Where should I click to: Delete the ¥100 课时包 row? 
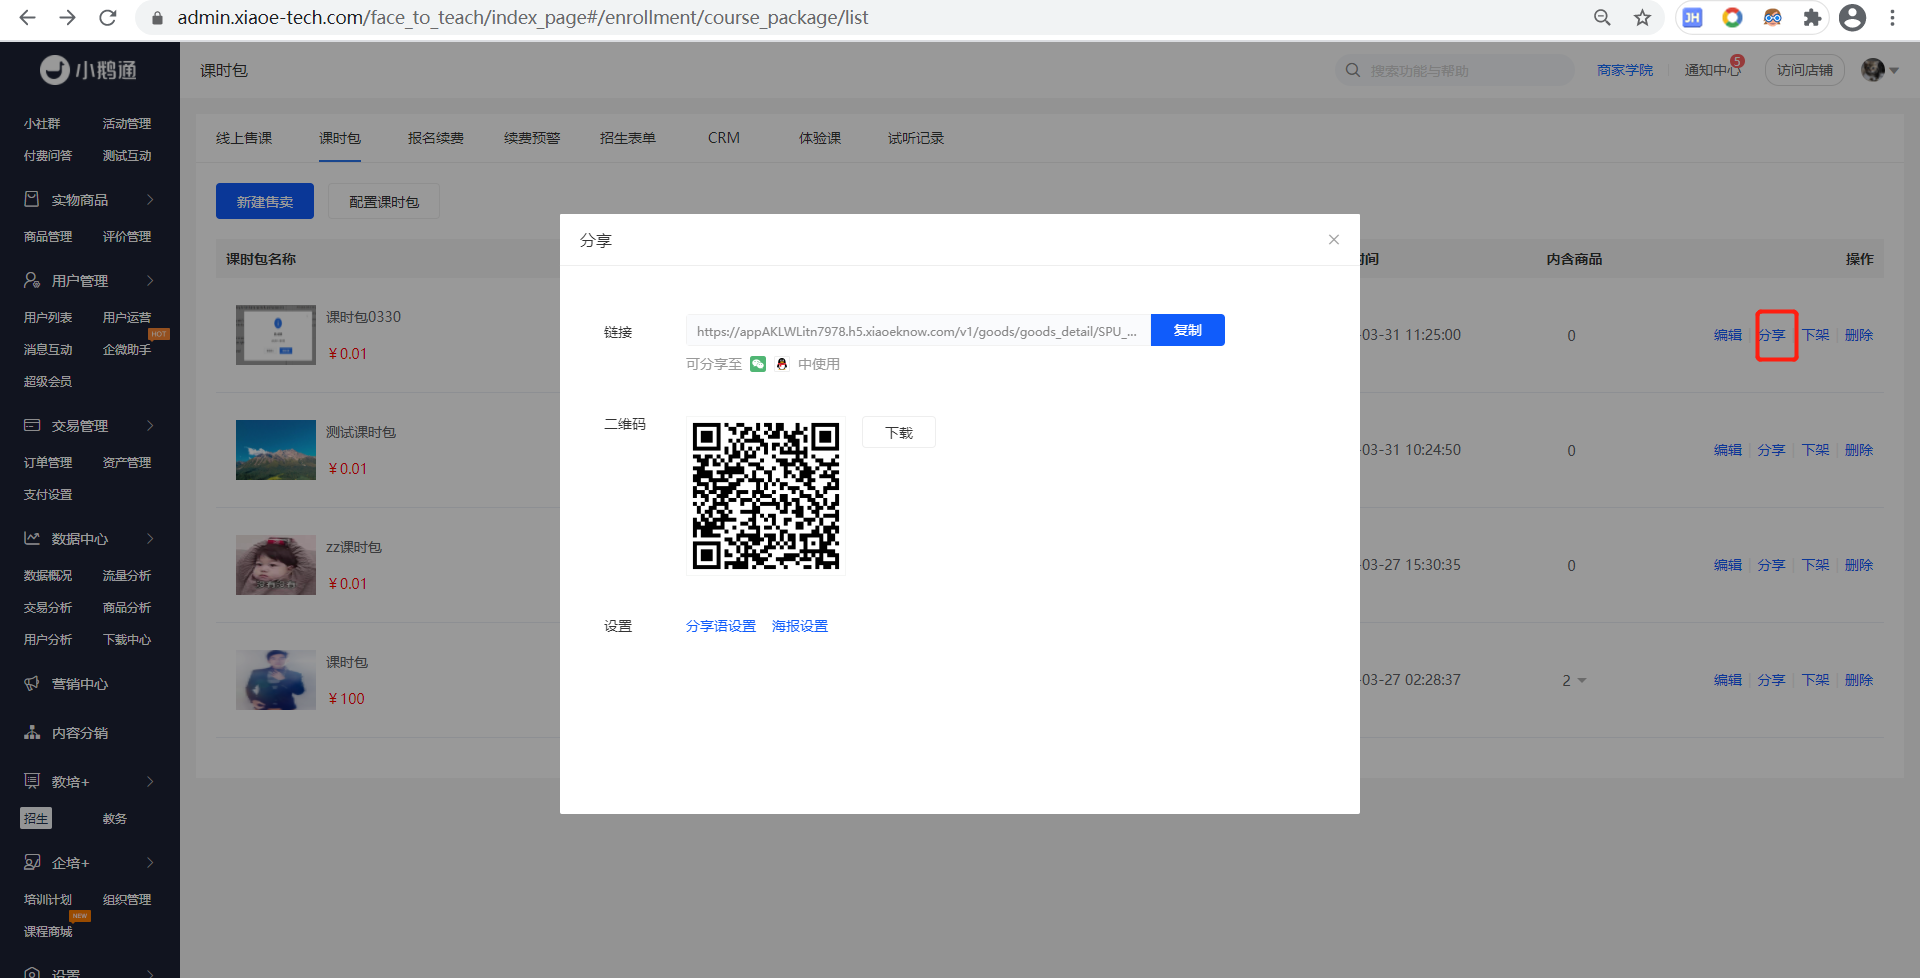click(1859, 680)
